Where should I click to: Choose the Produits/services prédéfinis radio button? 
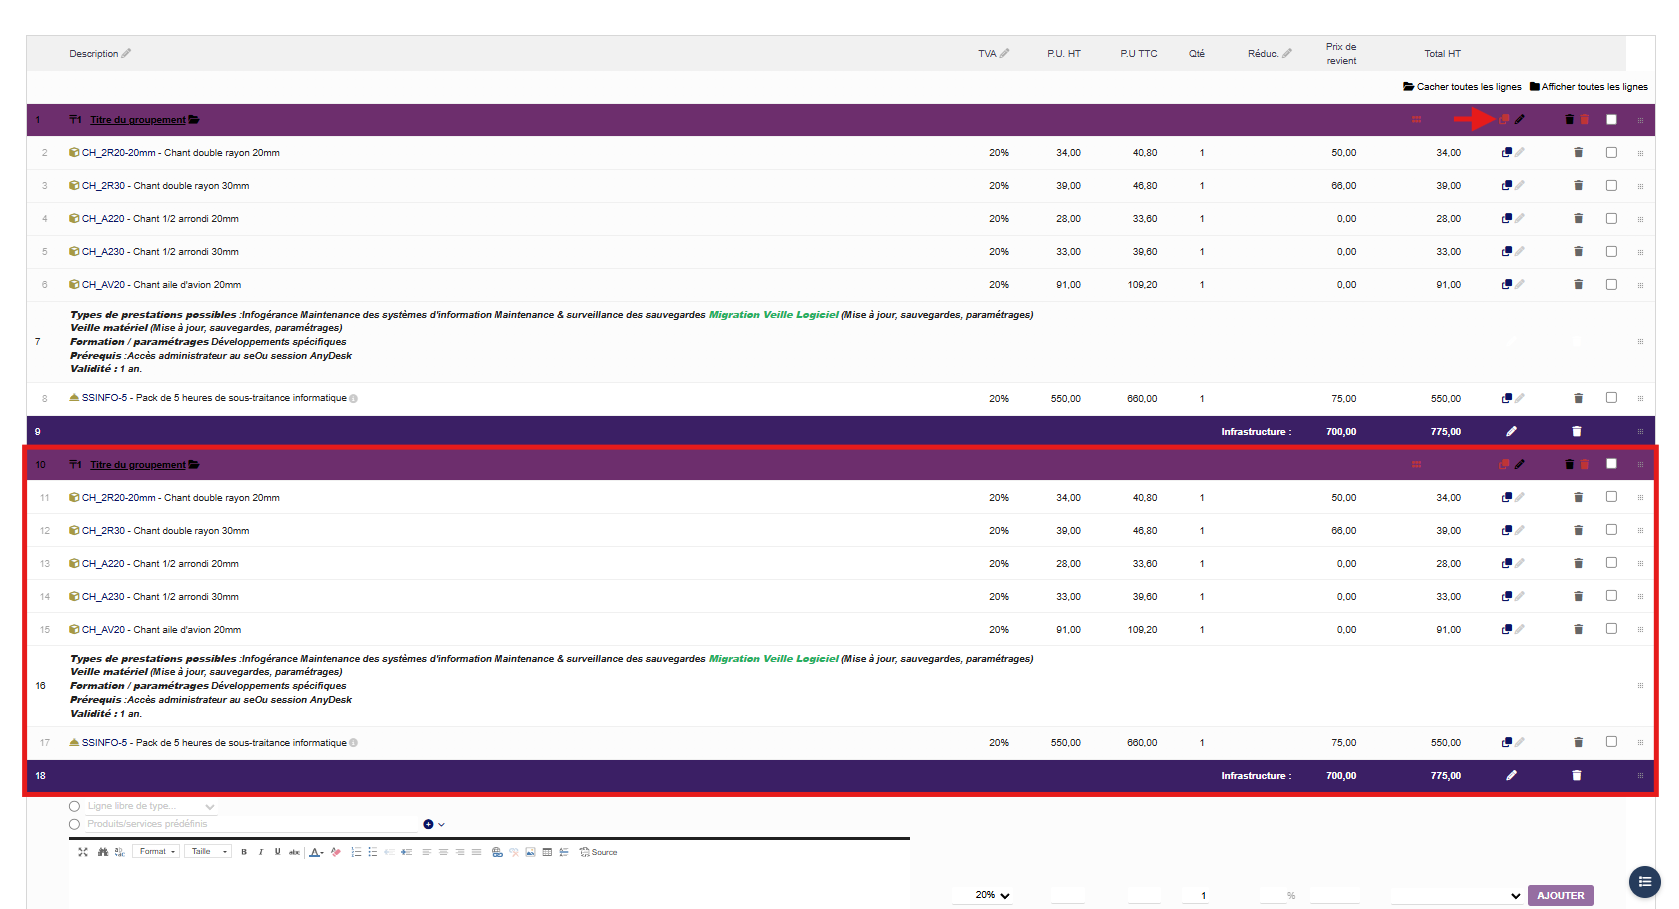(74, 824)
